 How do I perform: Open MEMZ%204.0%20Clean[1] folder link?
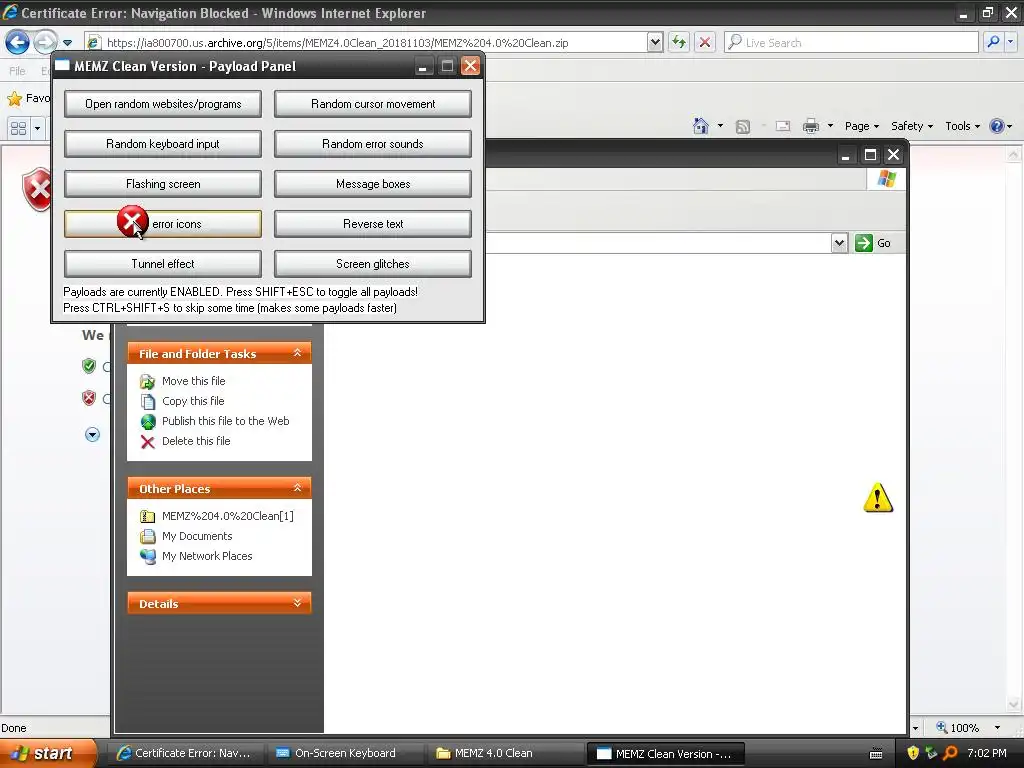pyautogui.click(x=227, y=516)
